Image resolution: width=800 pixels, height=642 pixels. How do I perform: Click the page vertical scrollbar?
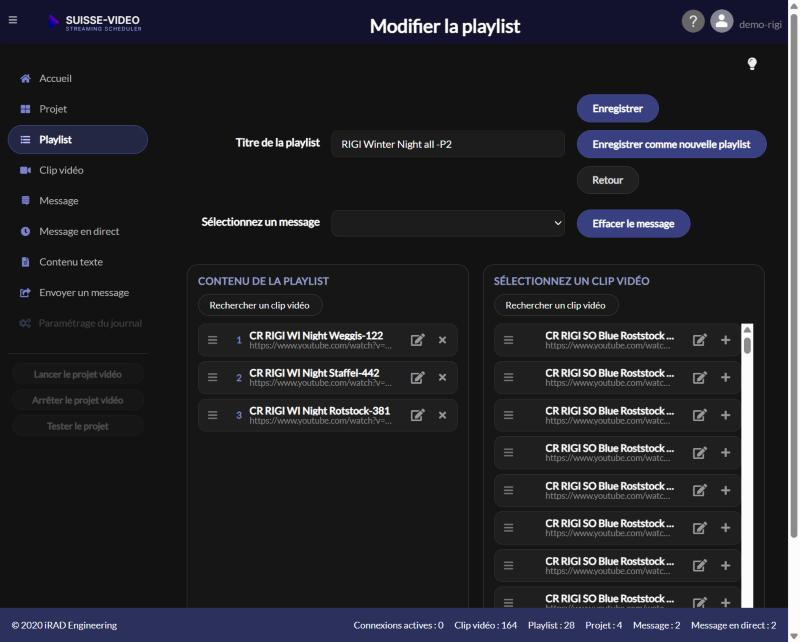click(x=793, y=276)
